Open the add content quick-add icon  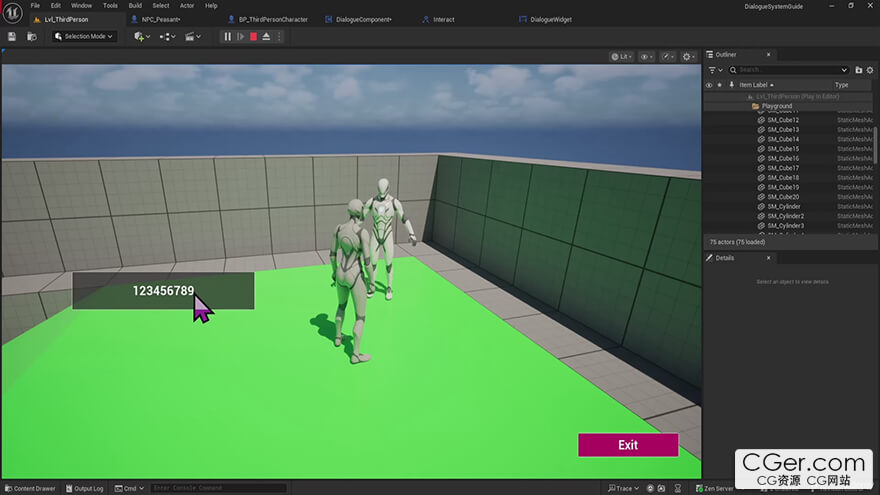140,37
